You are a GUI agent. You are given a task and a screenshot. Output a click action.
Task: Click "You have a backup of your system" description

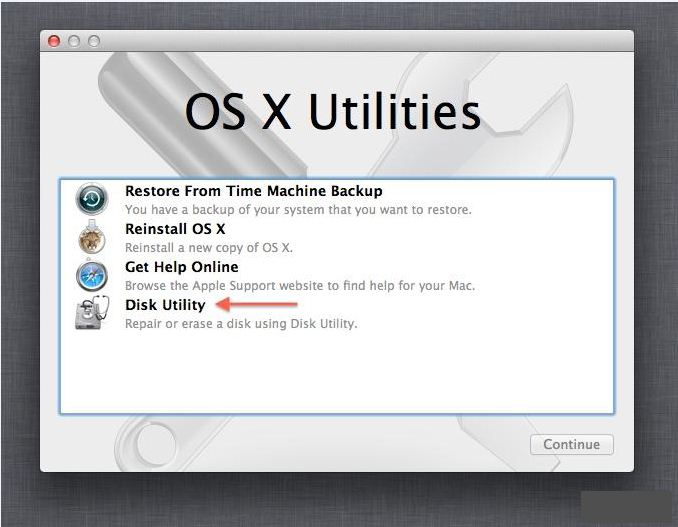tap(298, 210)
